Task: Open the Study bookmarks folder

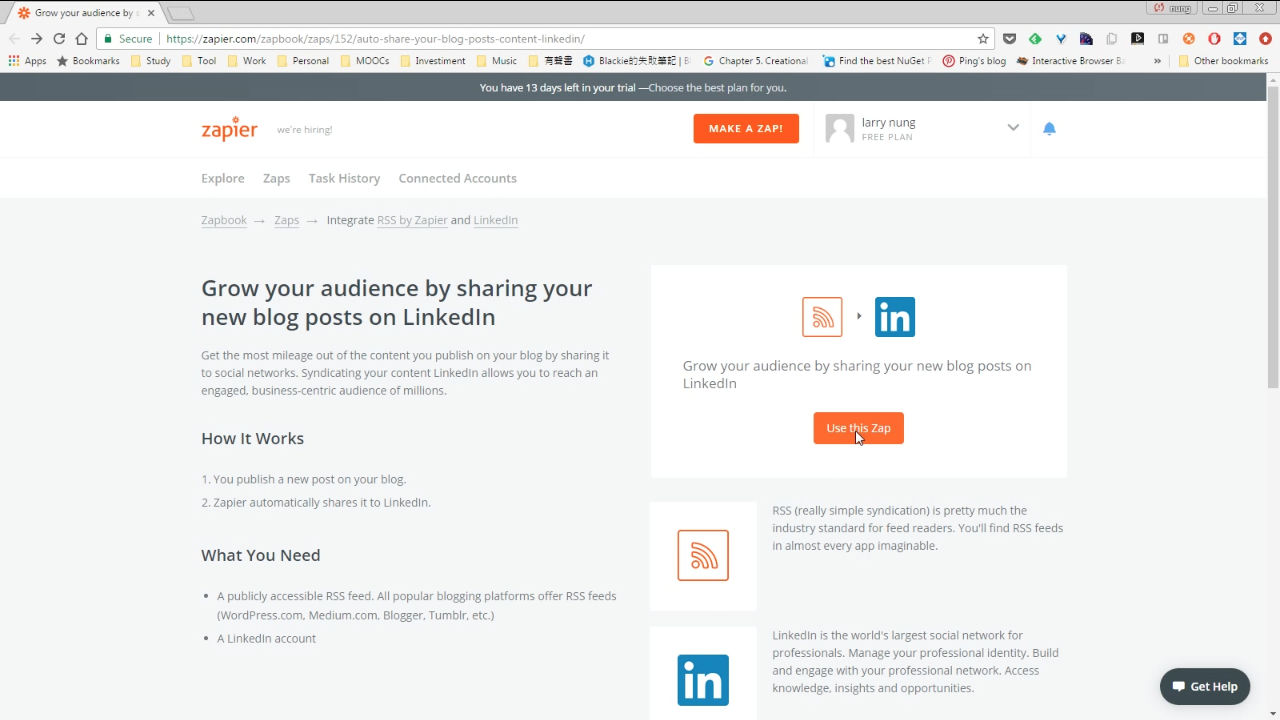Action: point(150,61)
